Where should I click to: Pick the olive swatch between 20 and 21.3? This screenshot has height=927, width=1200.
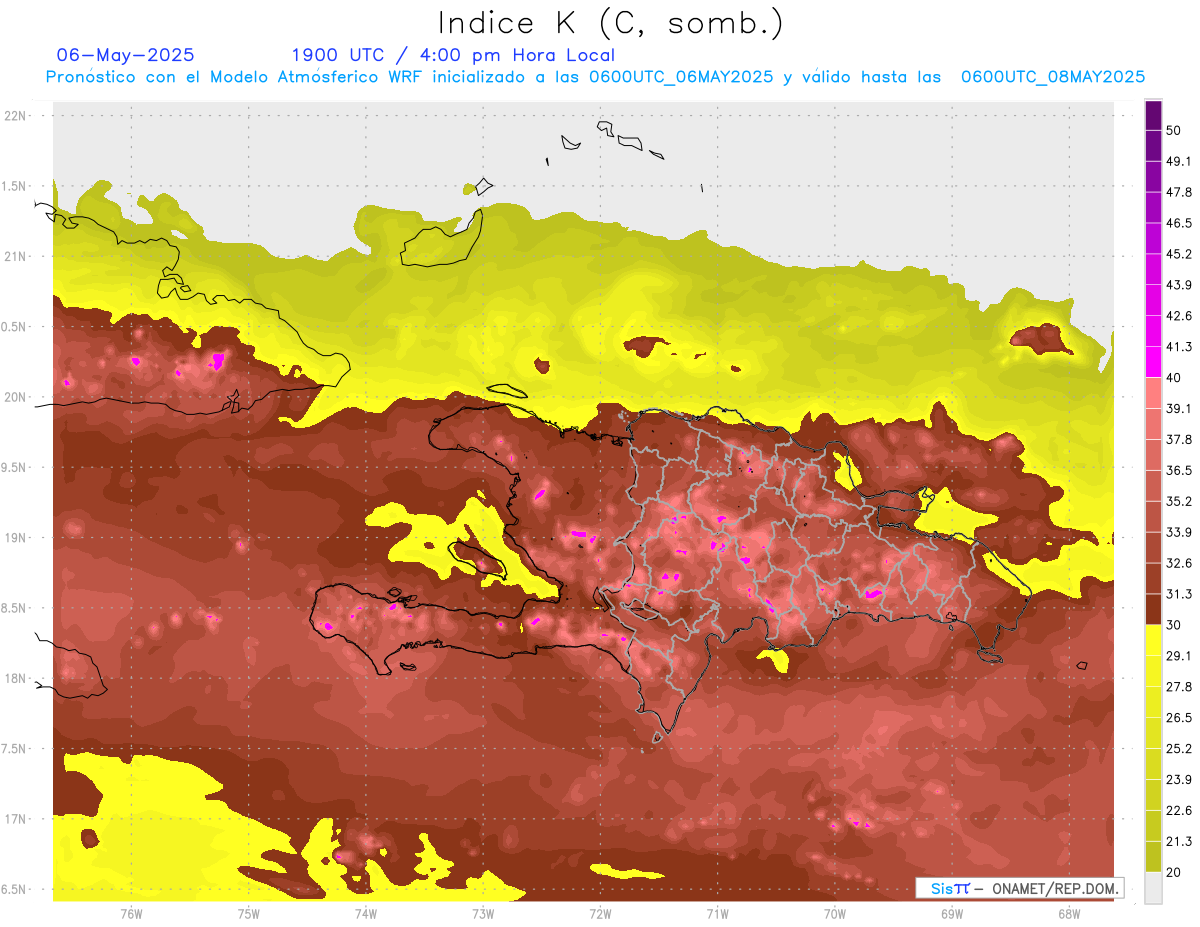tap(1153, 856)
